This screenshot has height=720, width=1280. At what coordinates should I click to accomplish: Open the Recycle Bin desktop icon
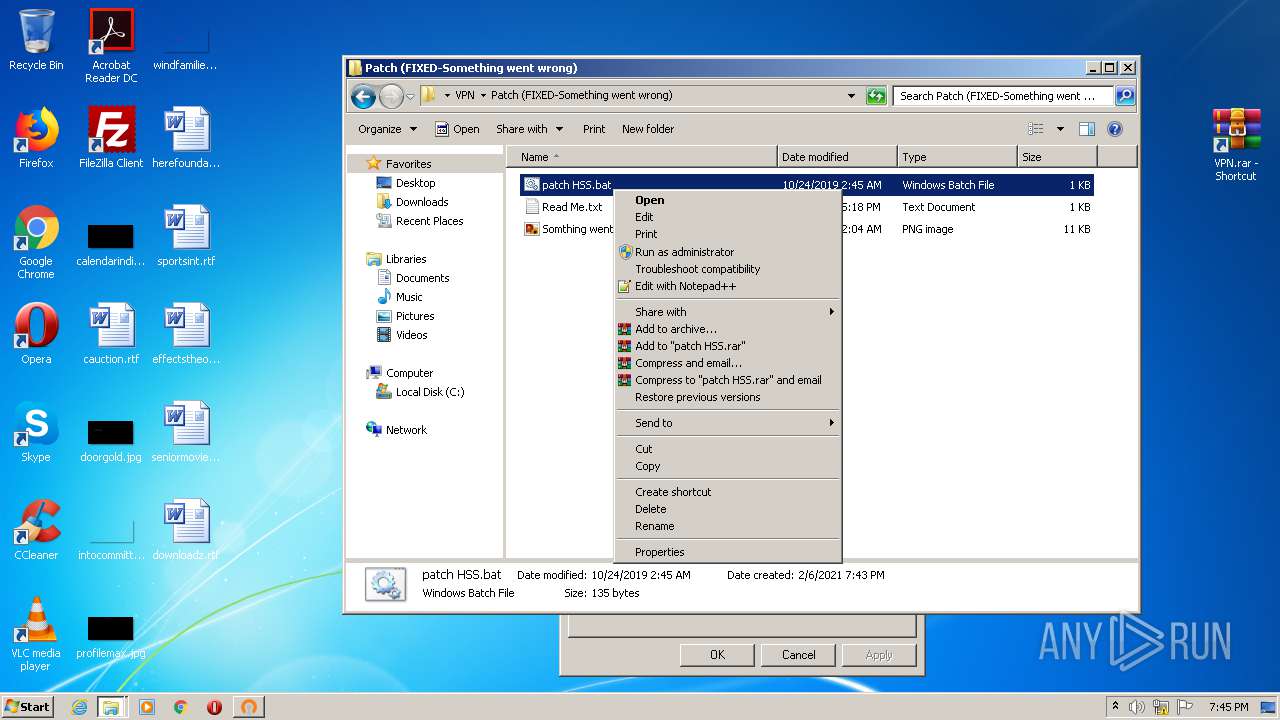pyautogui.click(x=36, y=40)
